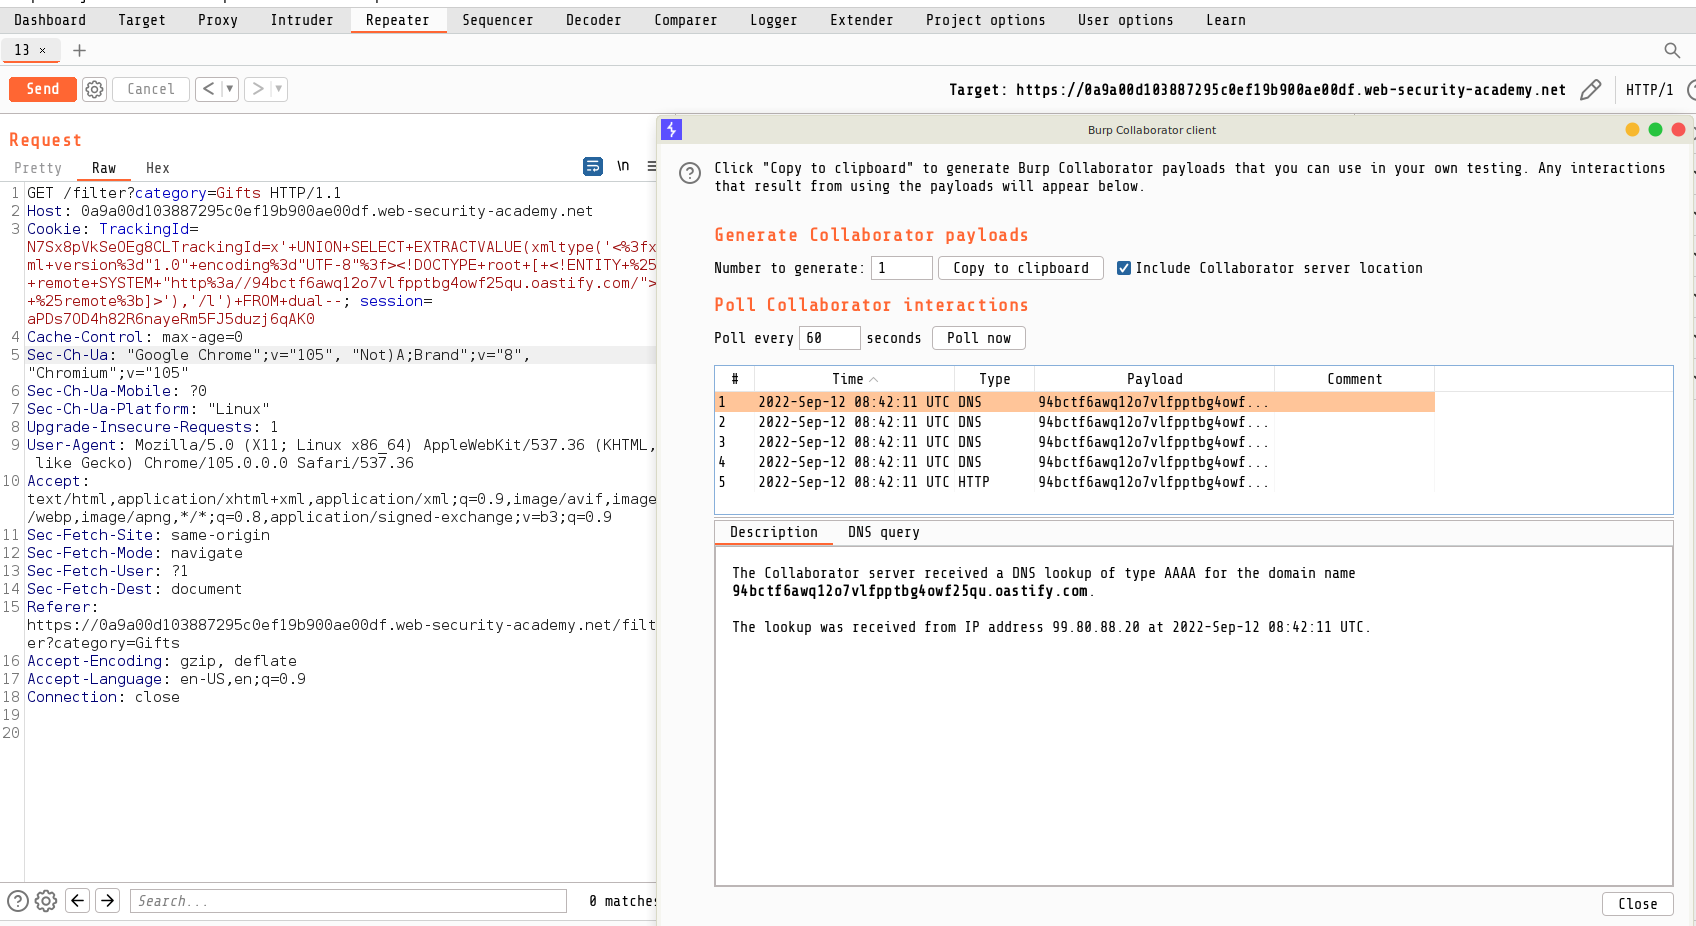Screen dimensions: 1696x926
Task: Switch request view to Hex
Action: point(158,168)
